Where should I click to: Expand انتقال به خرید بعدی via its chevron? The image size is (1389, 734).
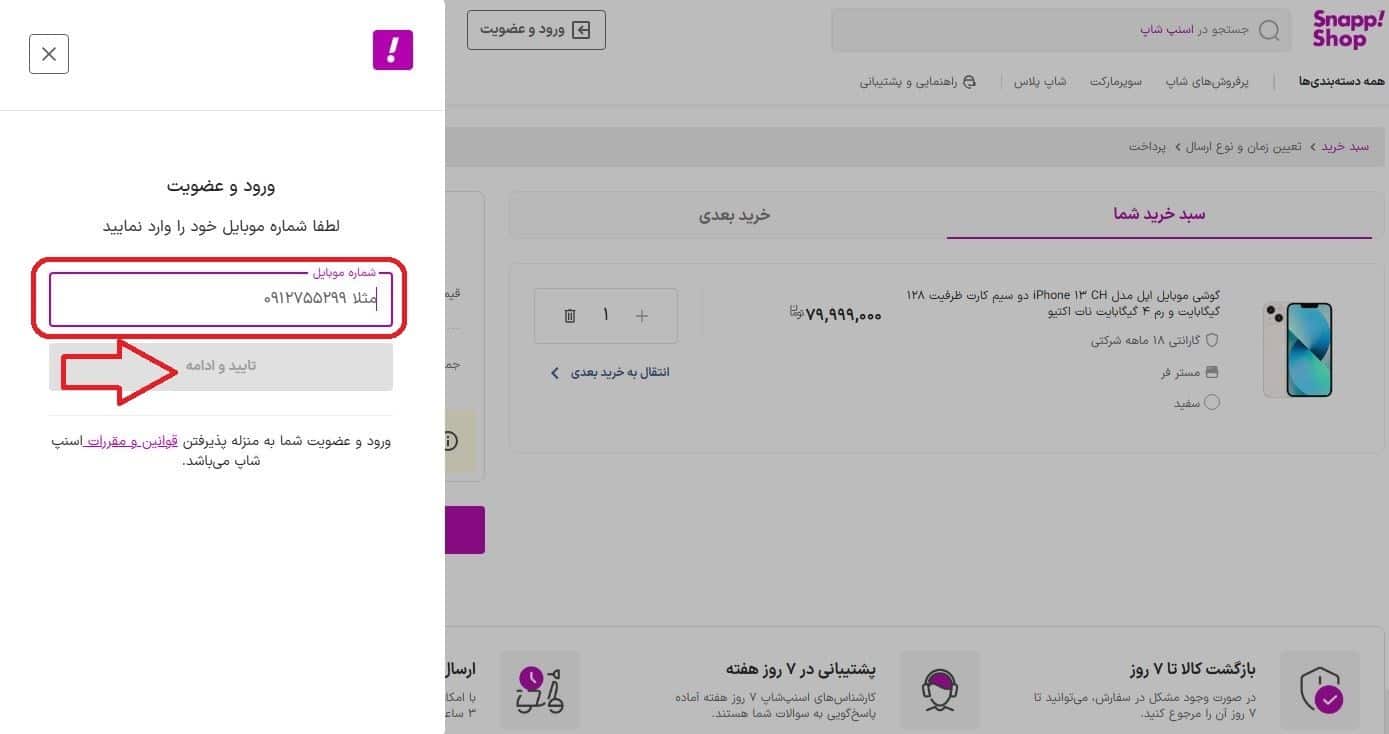click(x=554, y=371)
